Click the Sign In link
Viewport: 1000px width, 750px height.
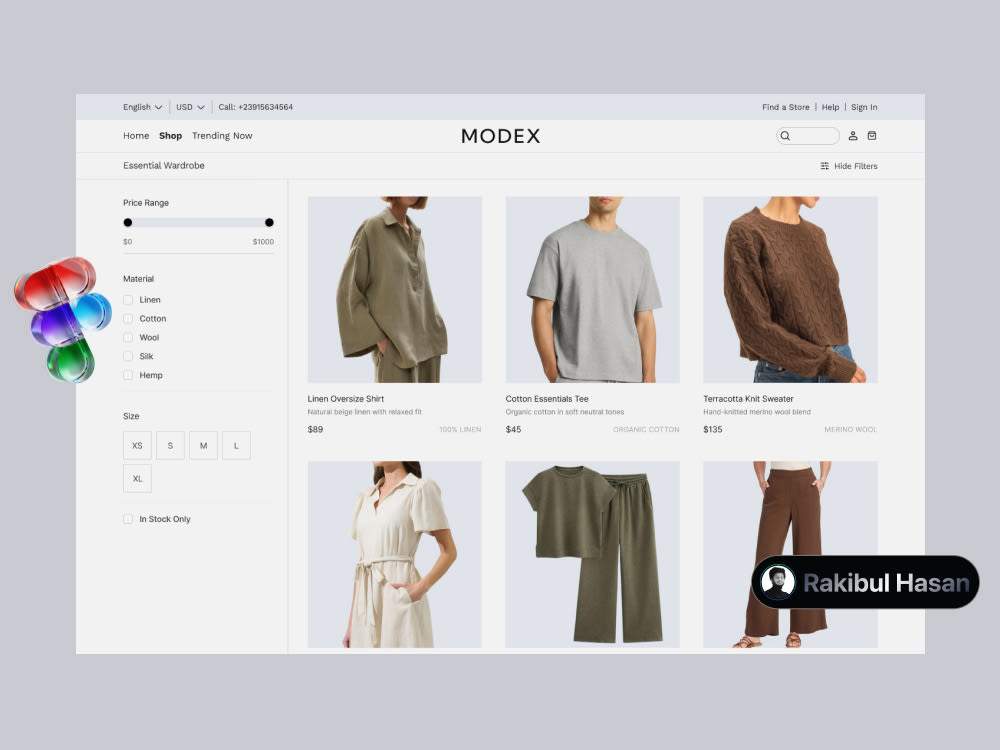[x=864, y=107]
